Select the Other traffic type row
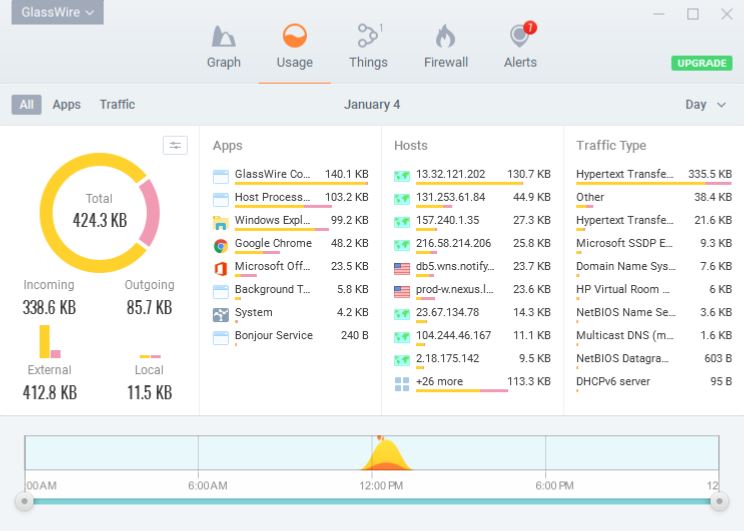744x531 pixels. [654, 199]
